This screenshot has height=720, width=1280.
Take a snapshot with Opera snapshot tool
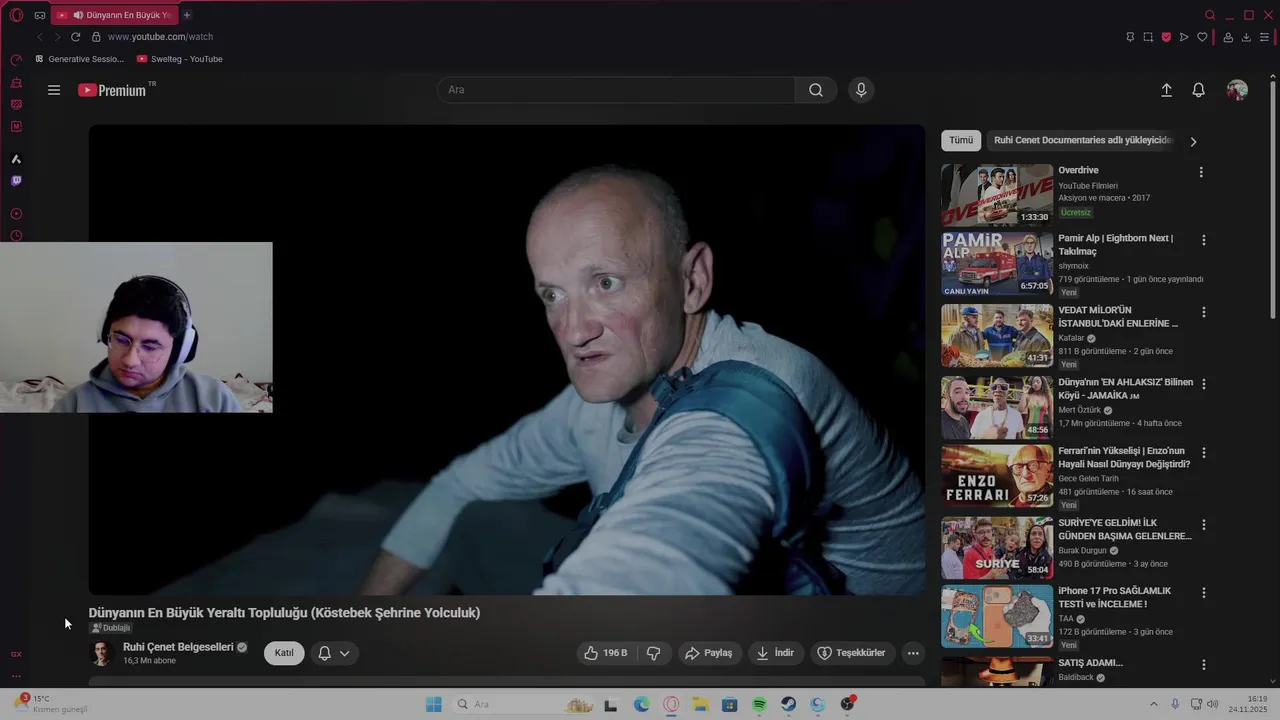point(1148,37)
